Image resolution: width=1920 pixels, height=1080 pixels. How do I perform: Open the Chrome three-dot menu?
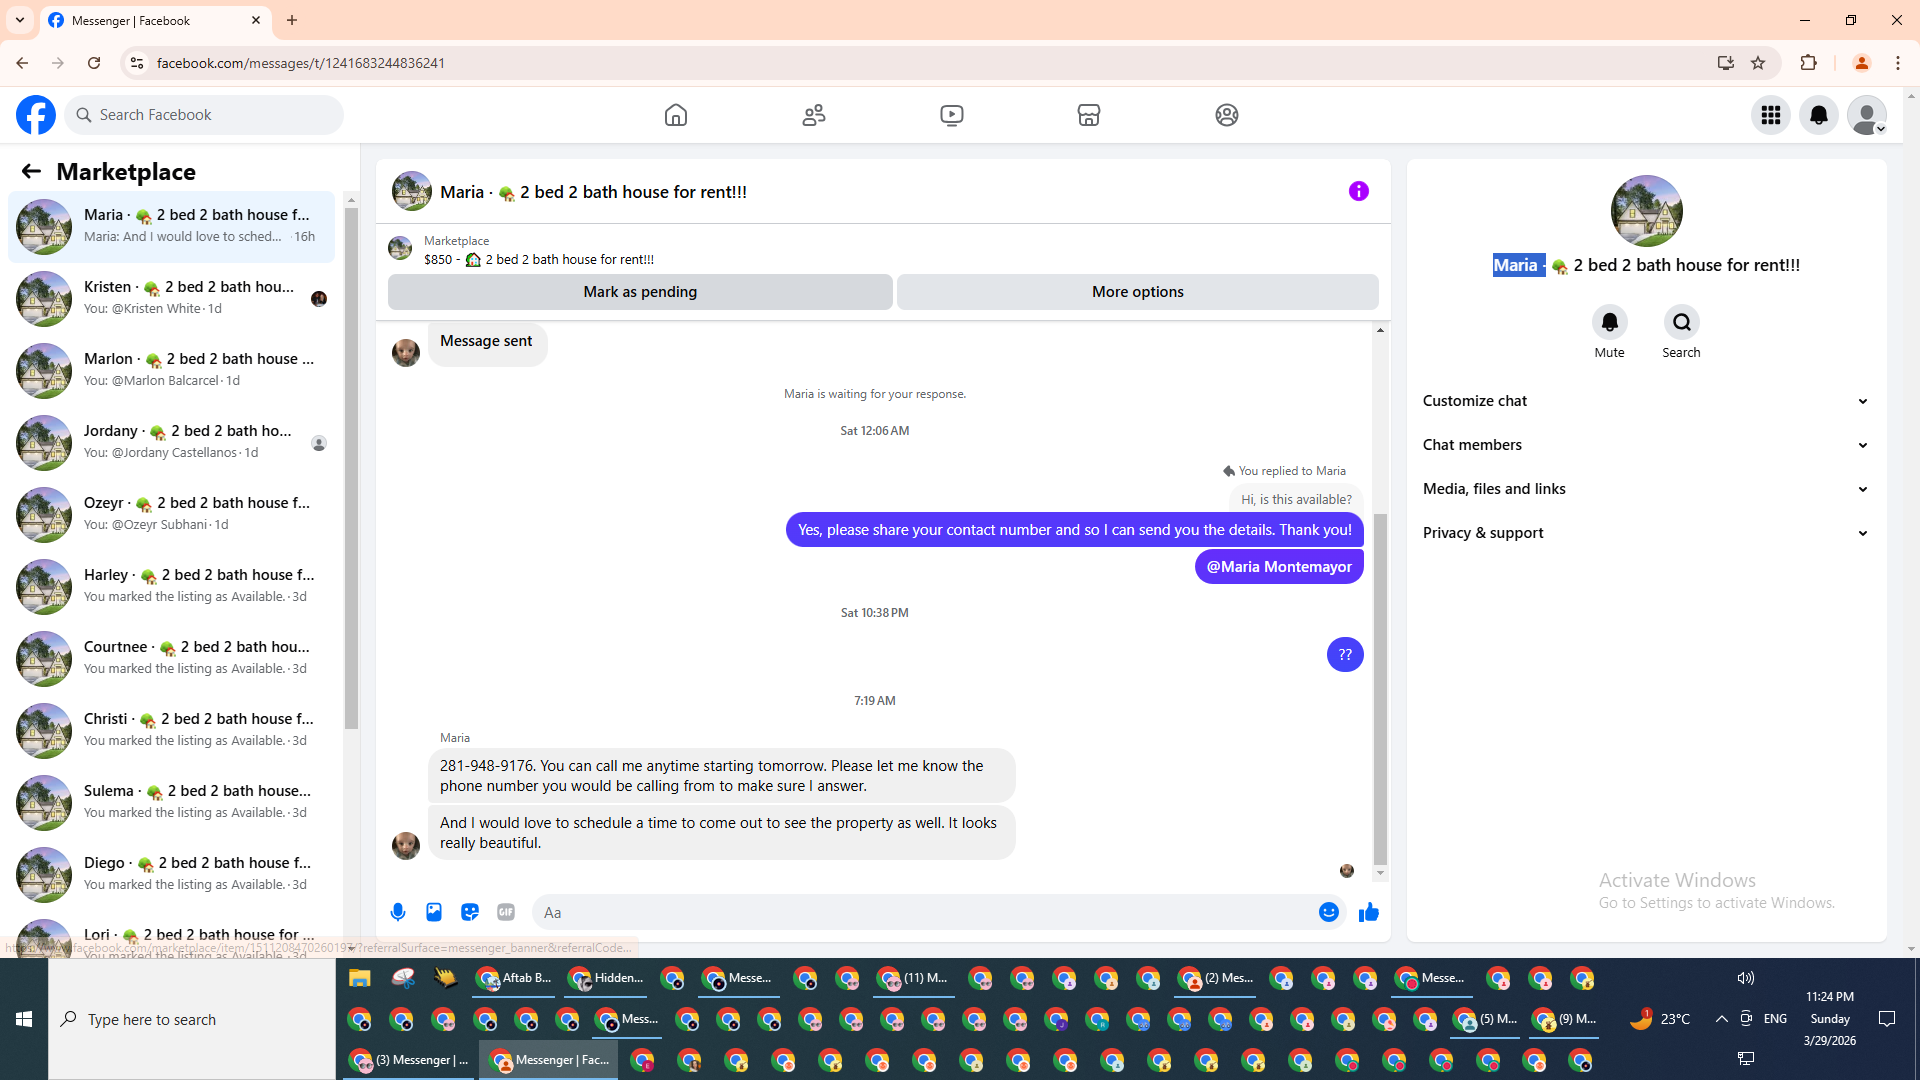coord(1898,63)
